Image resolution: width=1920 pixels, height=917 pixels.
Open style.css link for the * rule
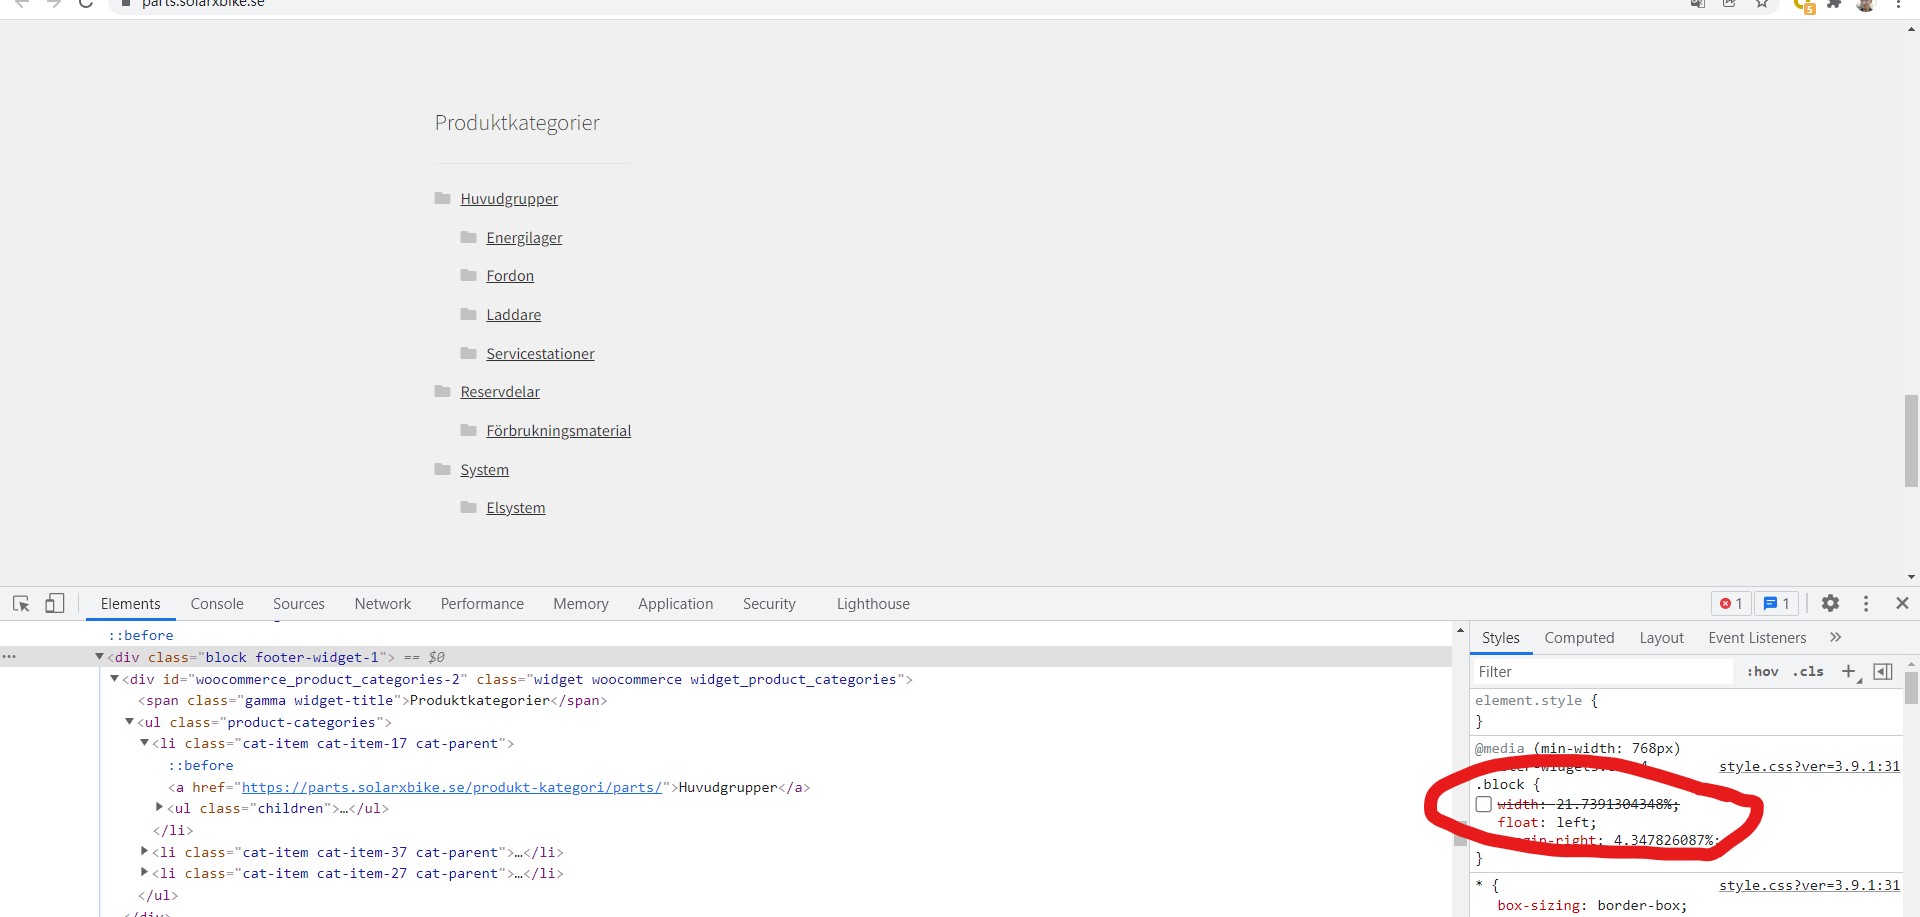click(1809, 885)
